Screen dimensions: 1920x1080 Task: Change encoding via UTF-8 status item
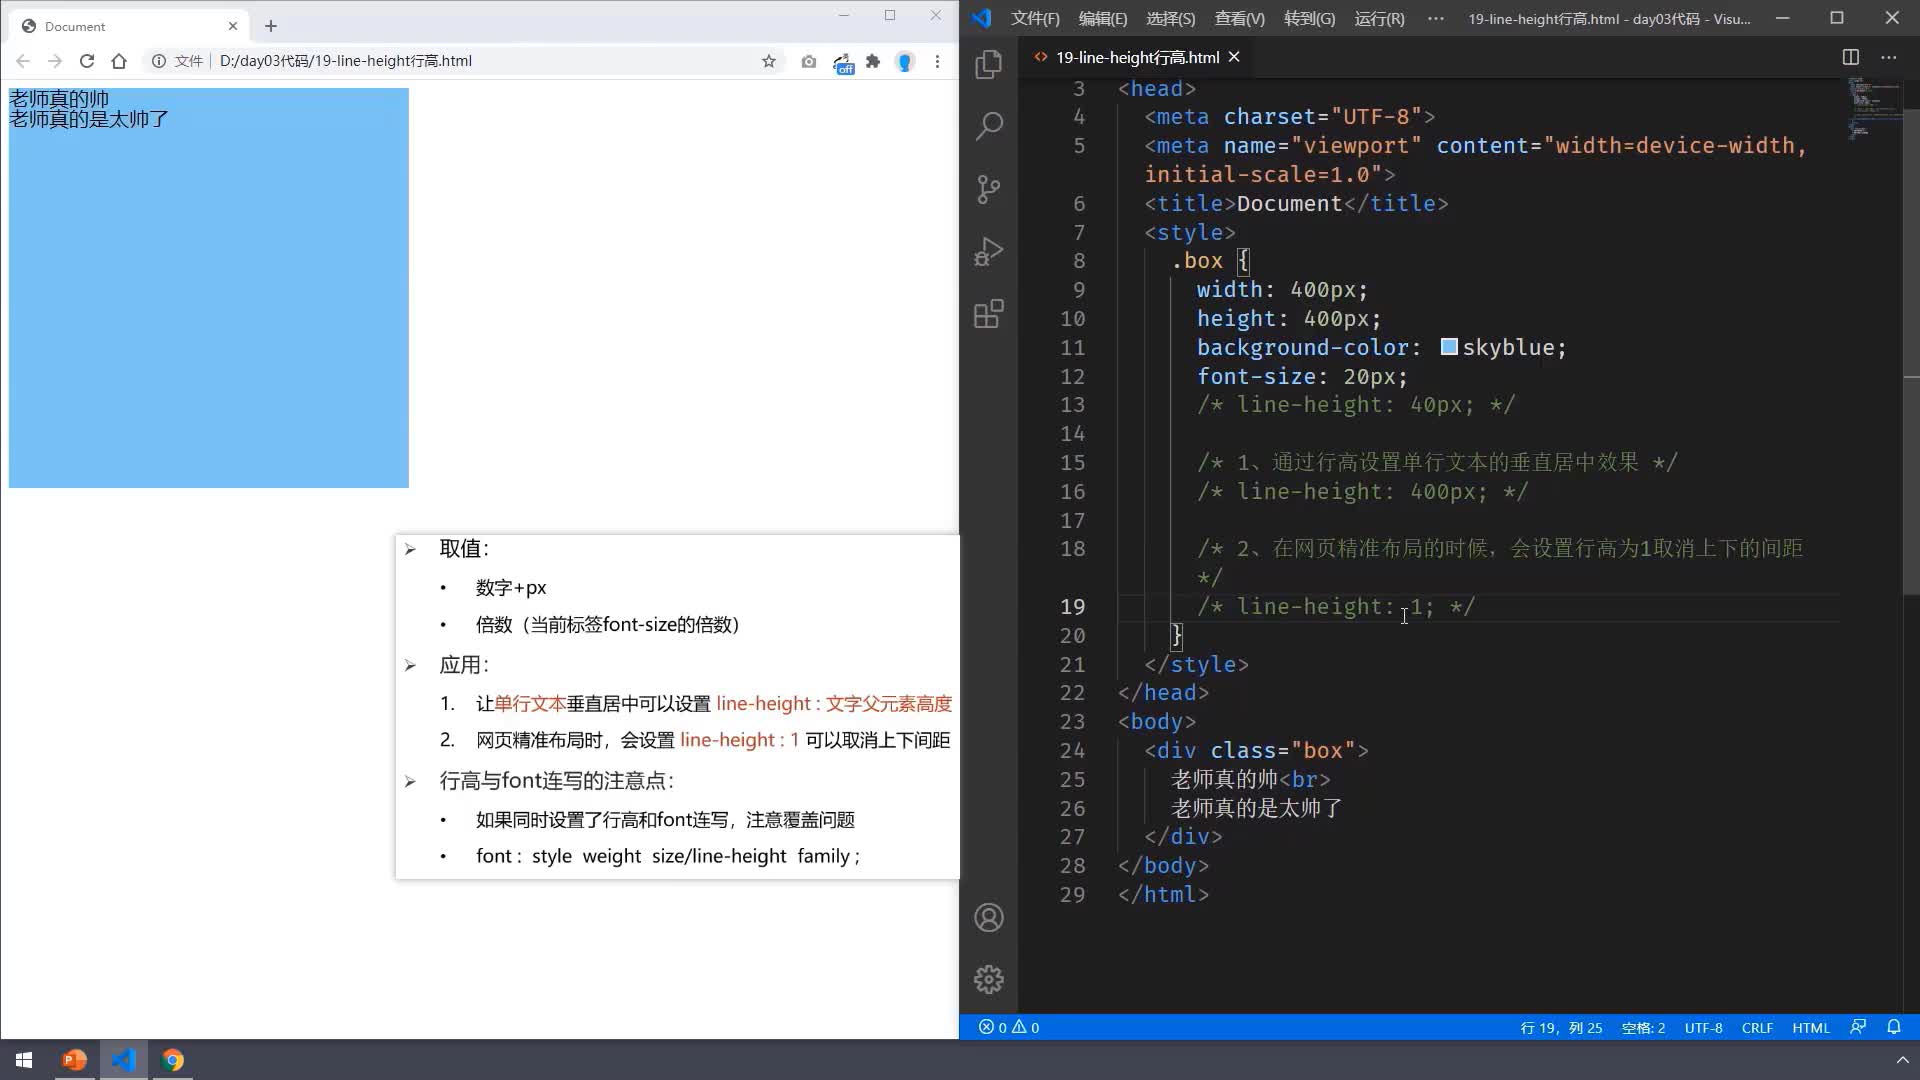pos(1703,1027)
